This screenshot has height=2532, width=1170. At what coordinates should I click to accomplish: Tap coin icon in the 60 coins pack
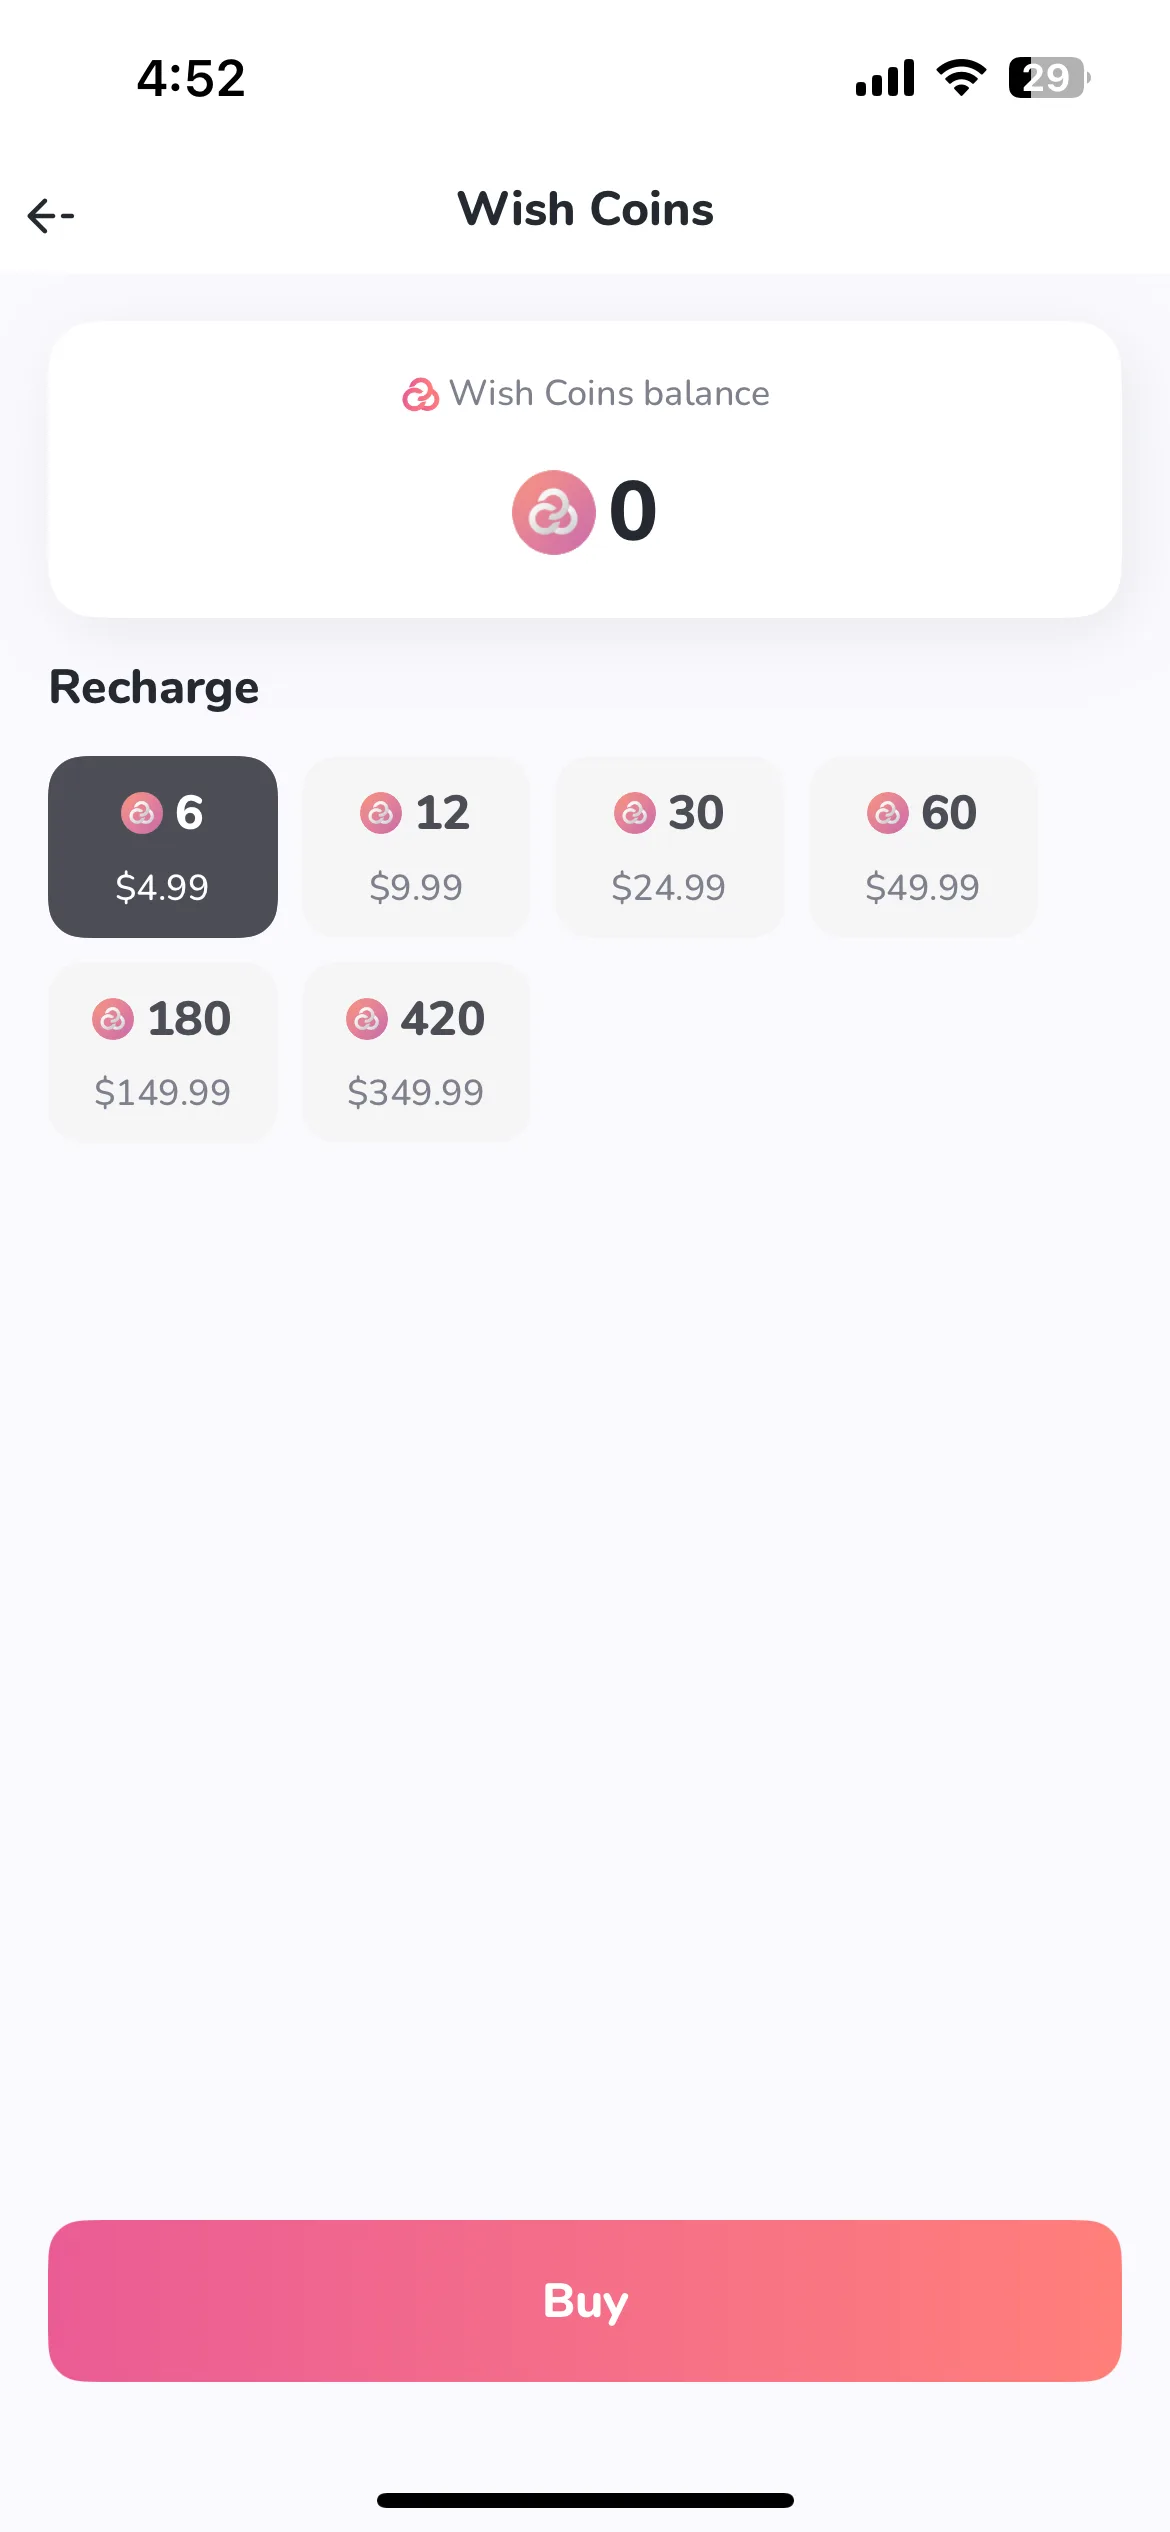pos(888,813)
